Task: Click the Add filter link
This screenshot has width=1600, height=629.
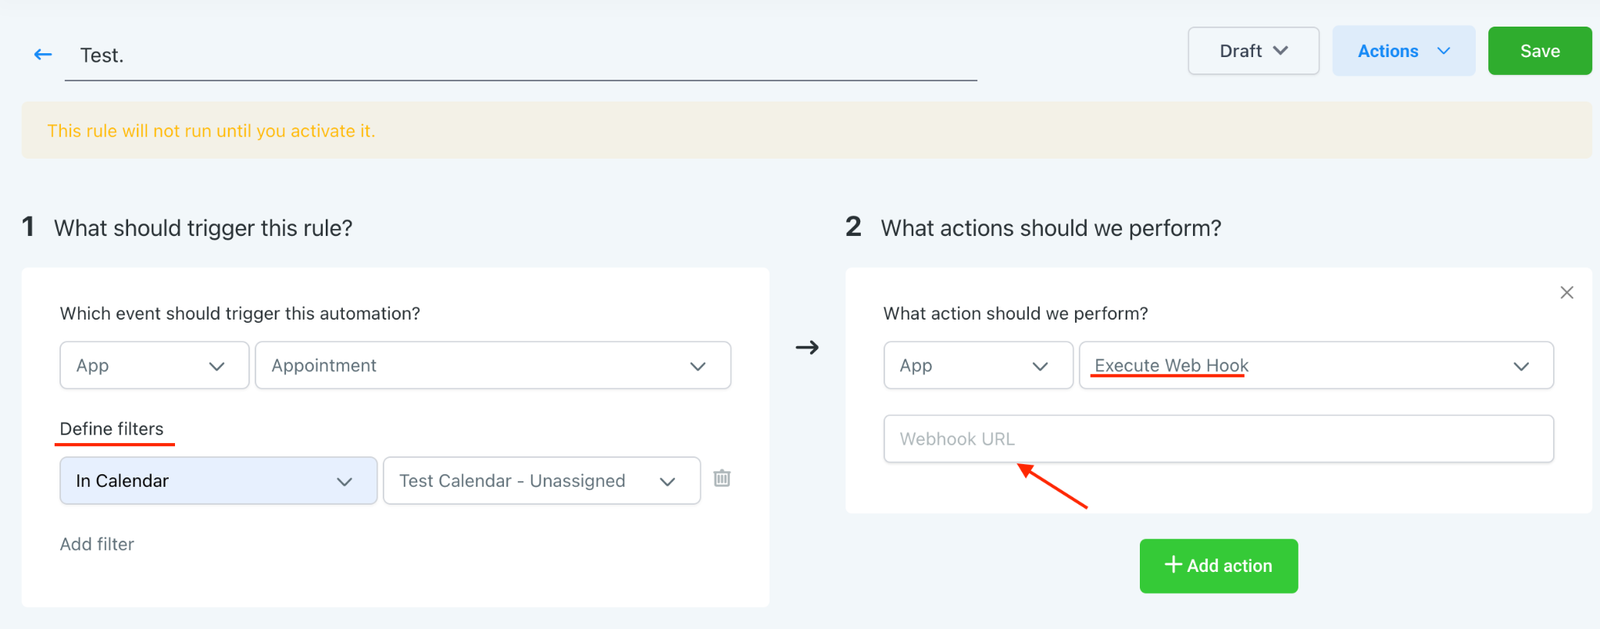Action: (97, 544)
